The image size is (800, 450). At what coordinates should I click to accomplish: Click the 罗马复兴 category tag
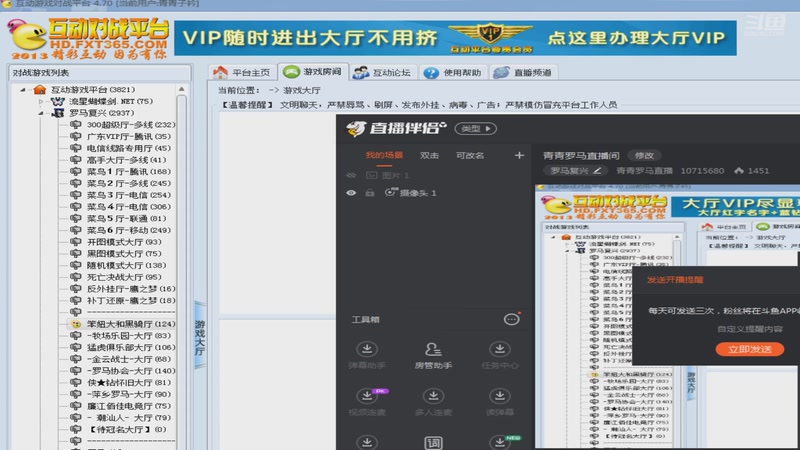tap(576, 170)
